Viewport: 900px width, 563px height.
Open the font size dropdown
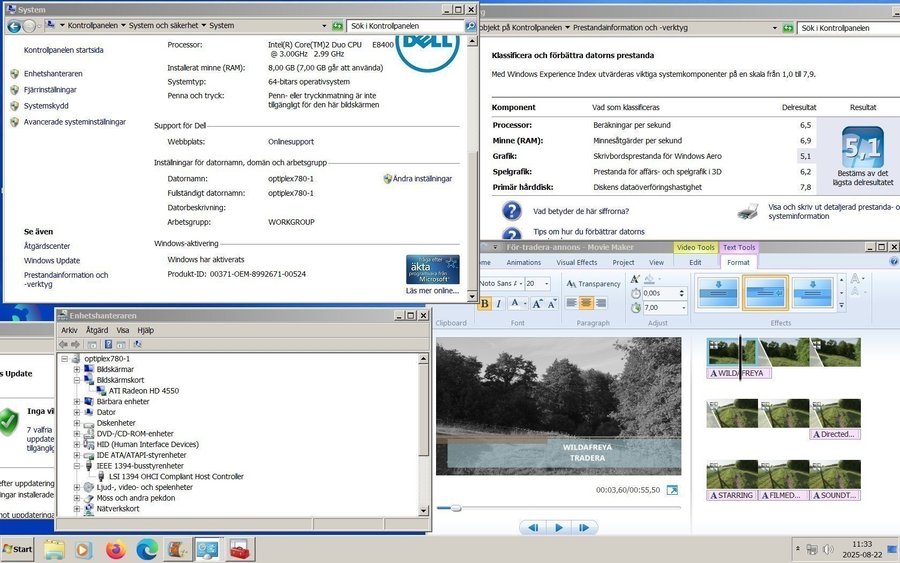[545, 284]
